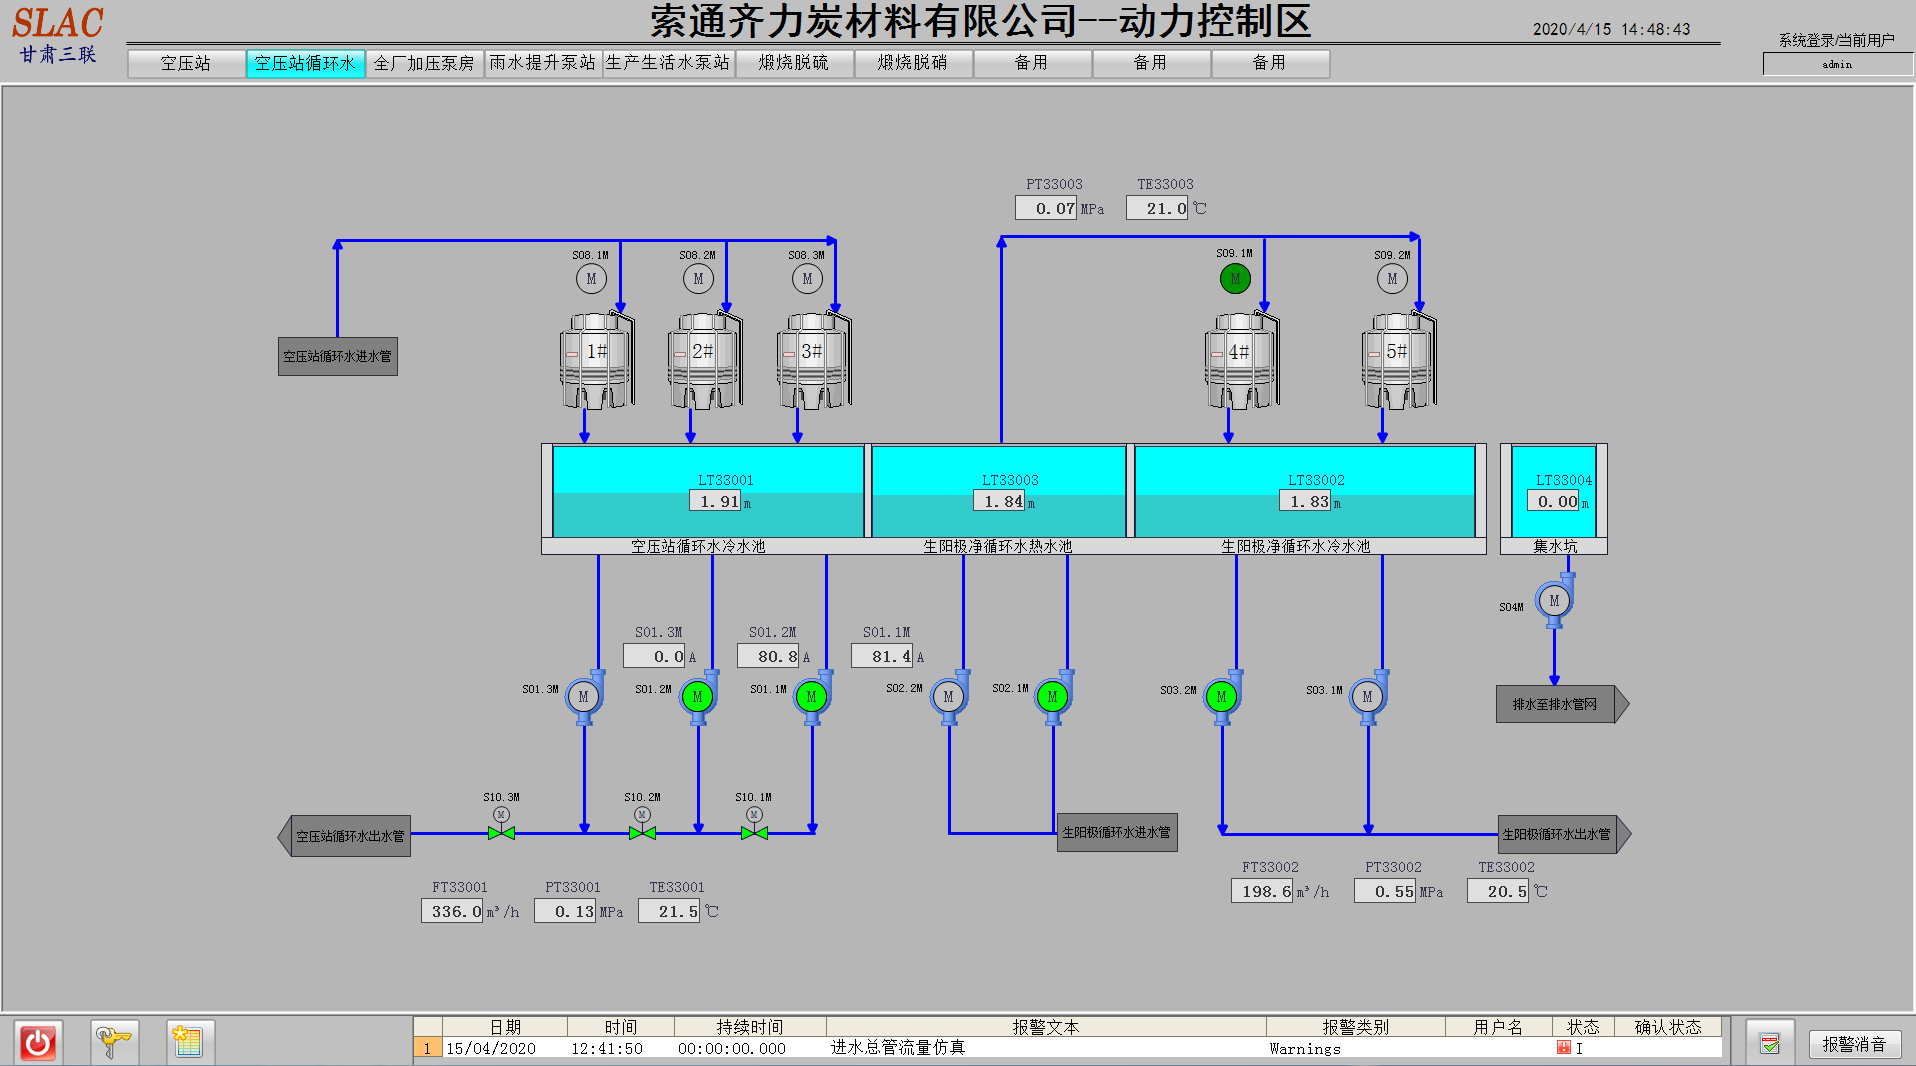Click the TE33002 temperature value 20.5
Screen dimensions: 1916x1066
point(1499,891)
